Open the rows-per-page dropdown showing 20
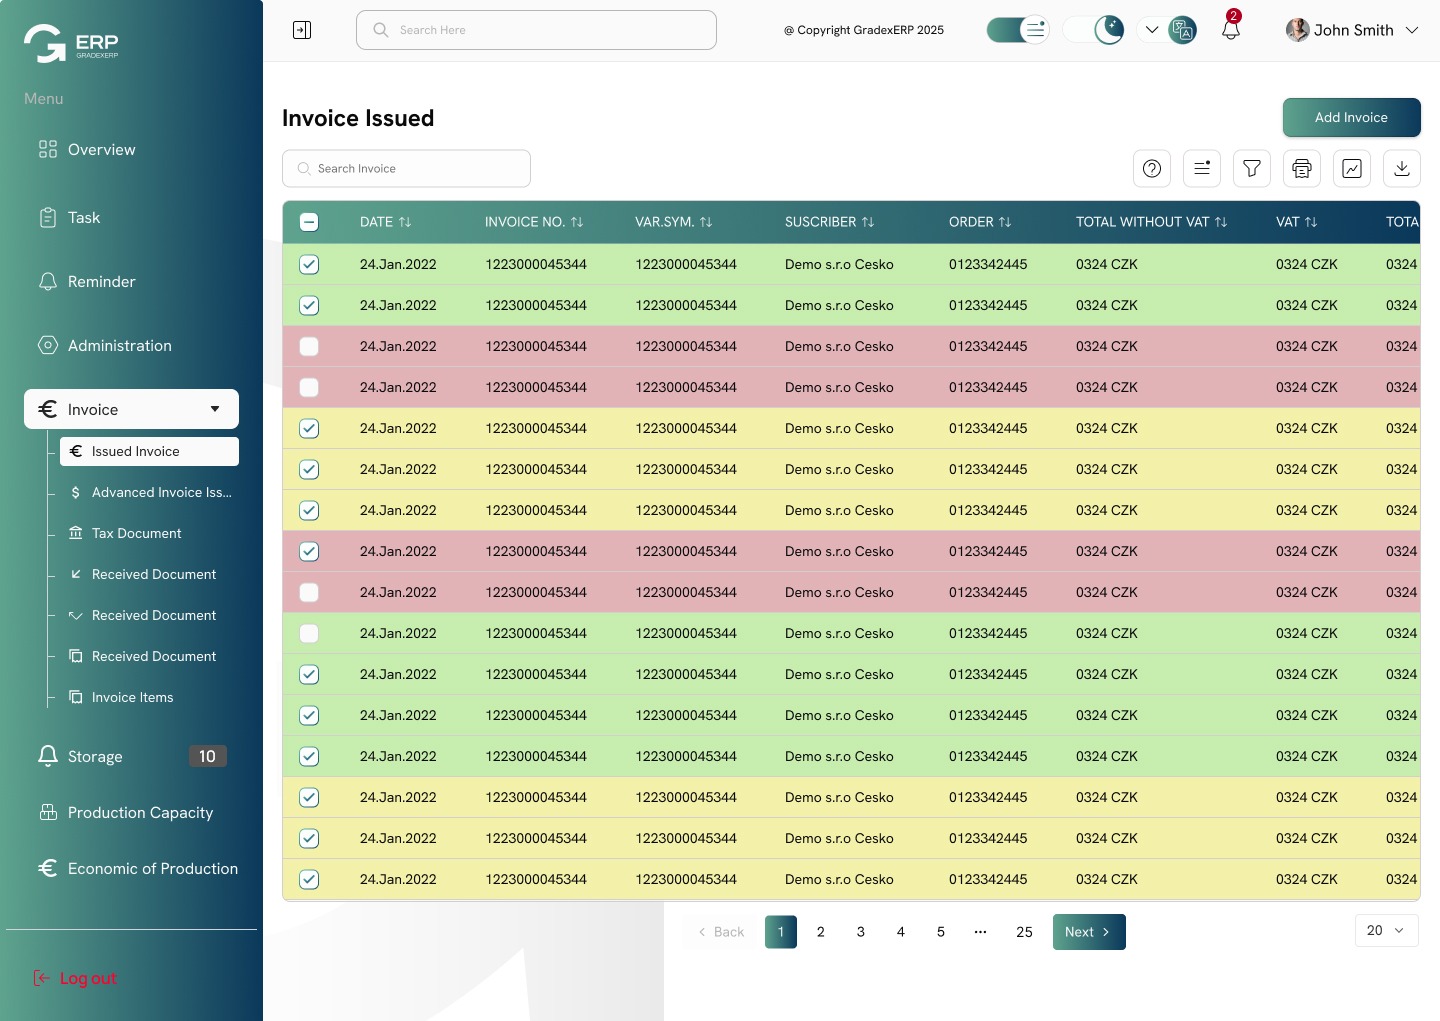 point(1385,930)
